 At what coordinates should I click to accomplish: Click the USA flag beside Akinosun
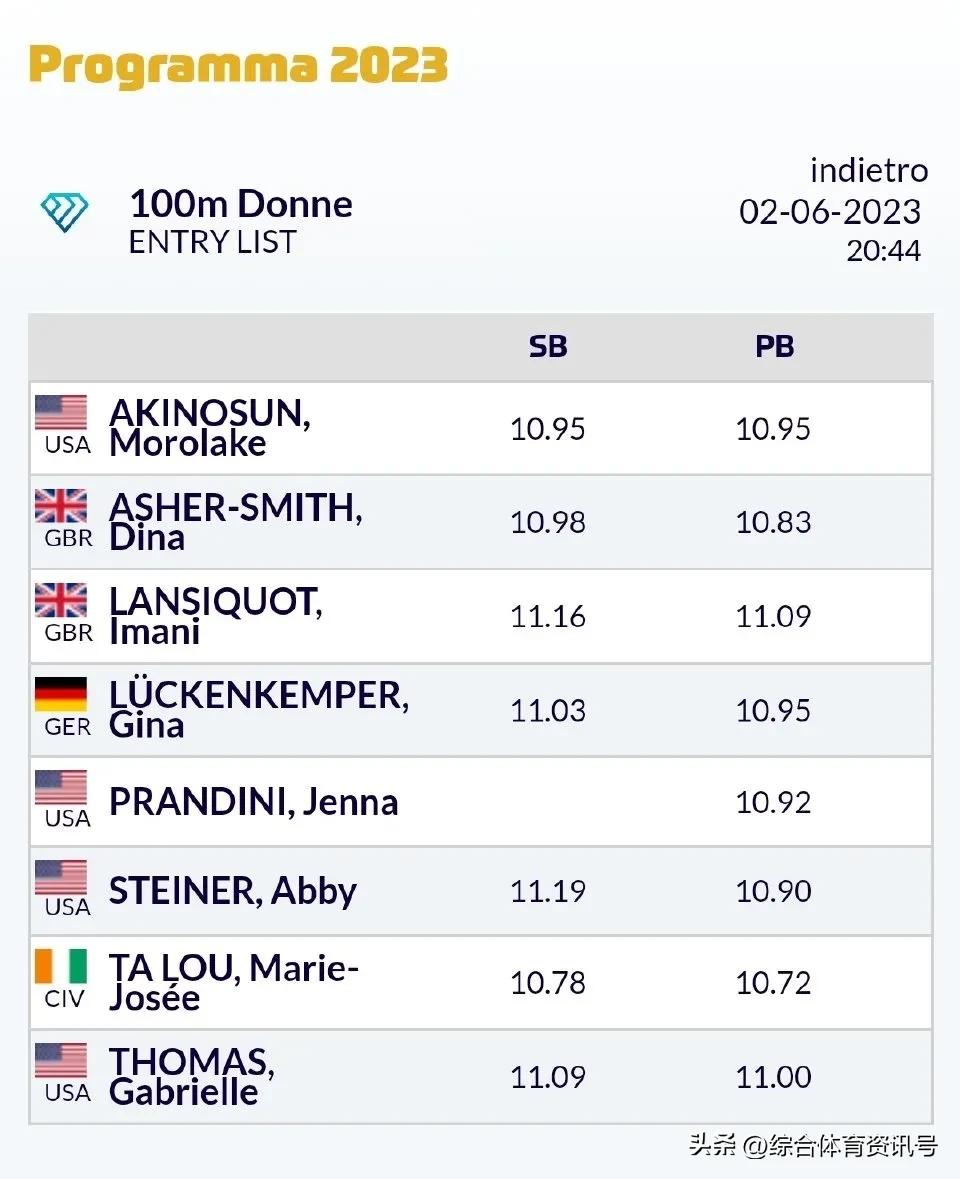61,412
